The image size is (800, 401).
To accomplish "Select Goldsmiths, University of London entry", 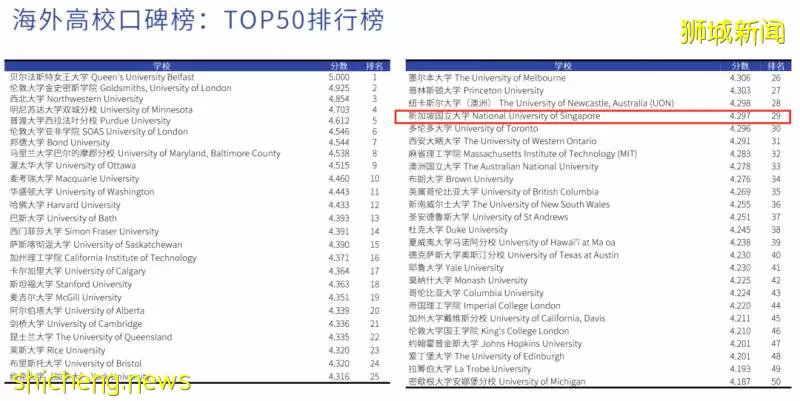I will coord(120,88).
